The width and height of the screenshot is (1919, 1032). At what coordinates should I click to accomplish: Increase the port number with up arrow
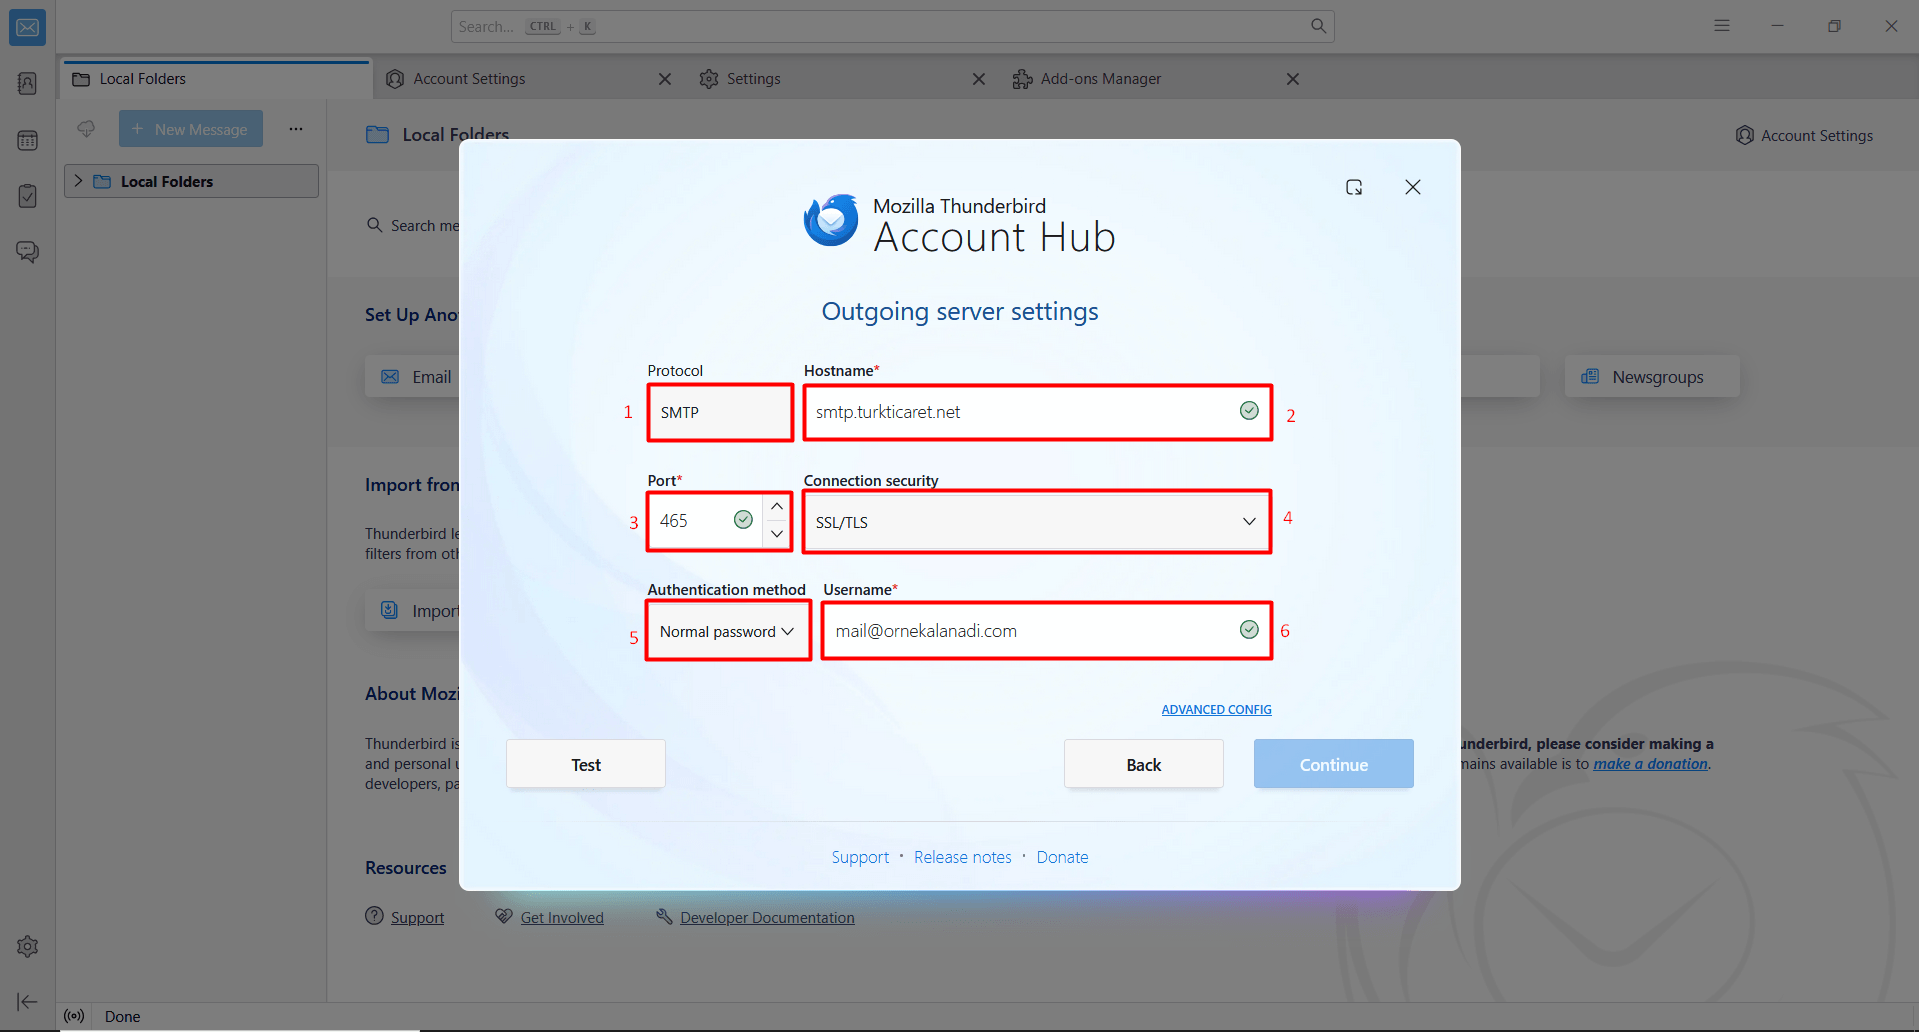tap(777, 507)
